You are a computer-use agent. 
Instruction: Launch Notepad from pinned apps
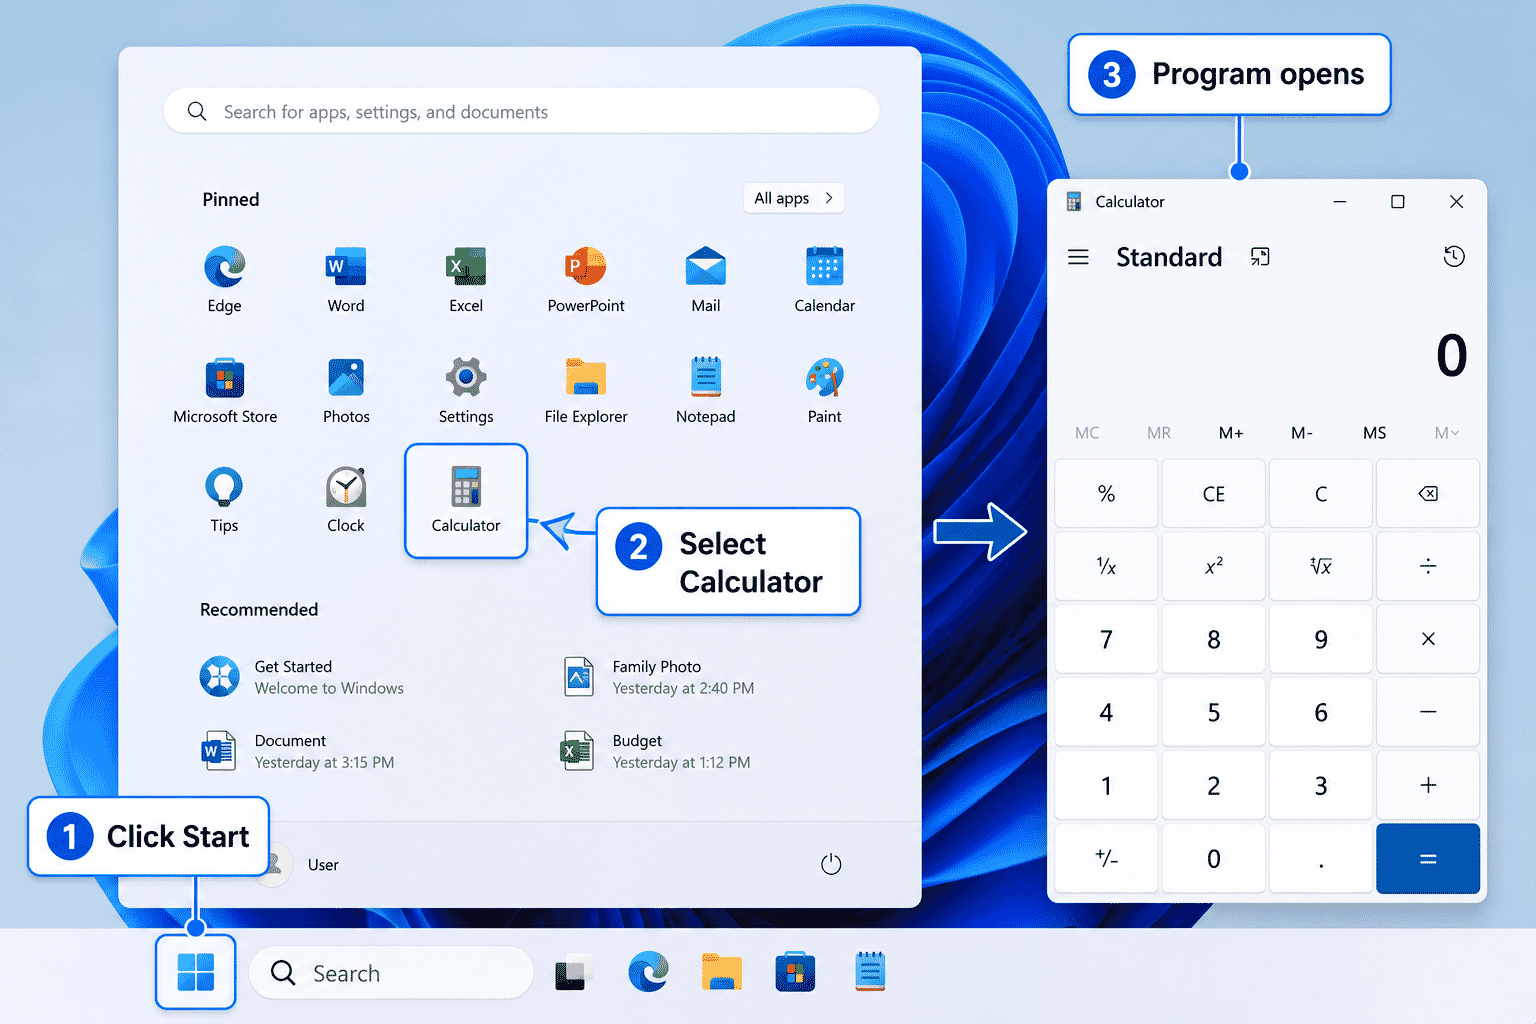click(x=706, y=390)
